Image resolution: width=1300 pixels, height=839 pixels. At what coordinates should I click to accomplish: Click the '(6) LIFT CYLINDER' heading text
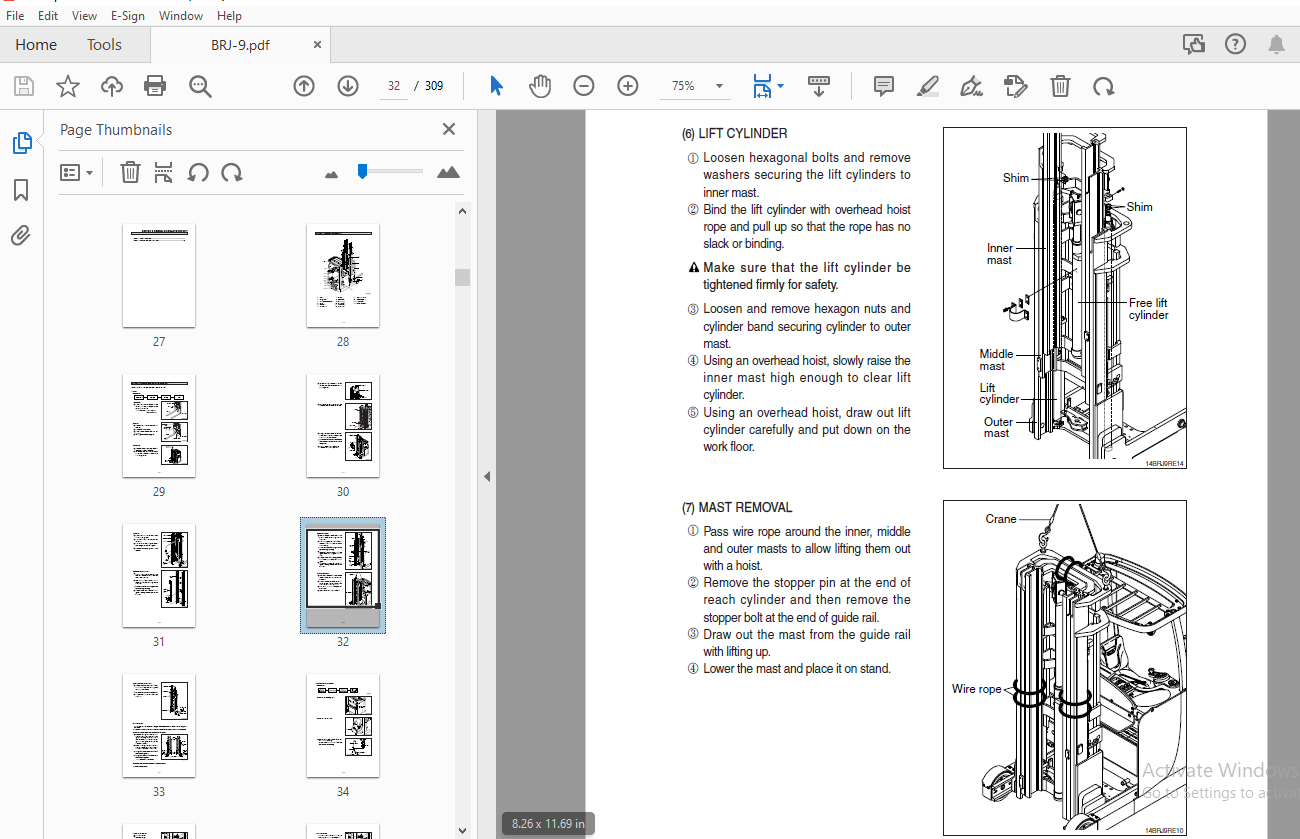click(x=735, y=133)
